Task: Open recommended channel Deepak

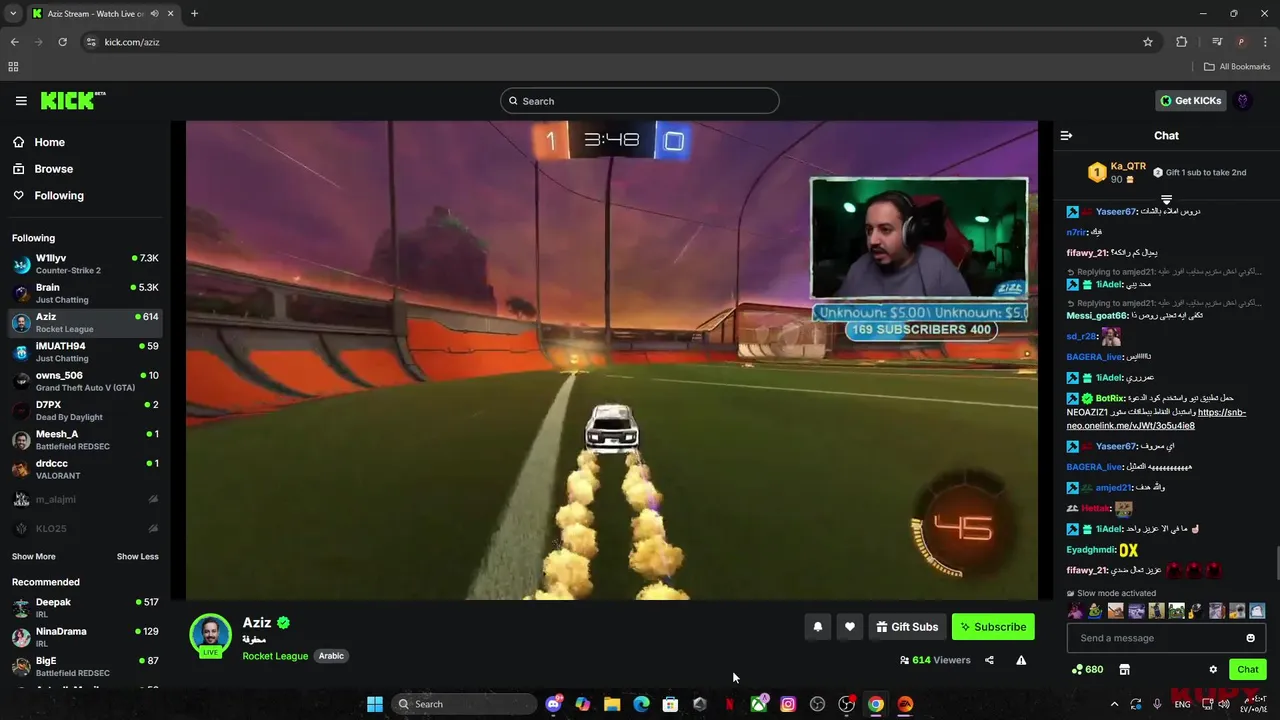Action: point(85,608)
